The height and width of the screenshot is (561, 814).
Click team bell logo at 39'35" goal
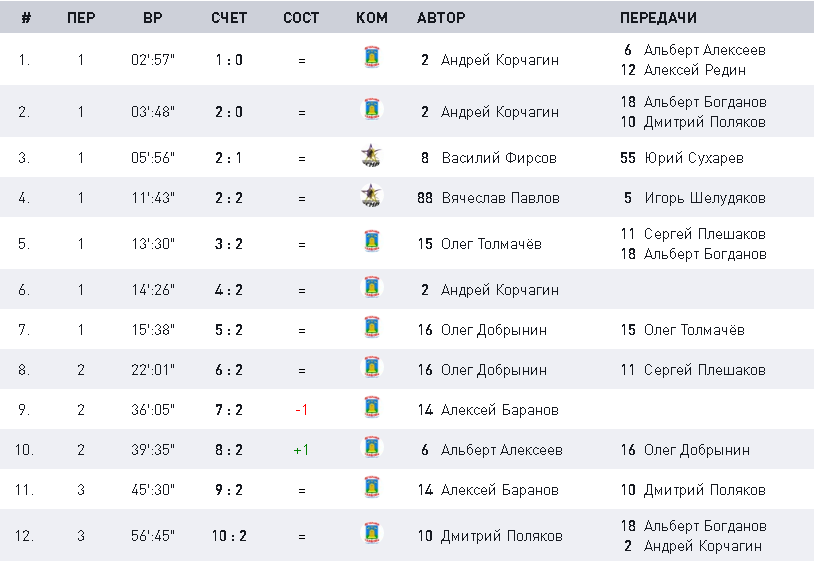pos(372,447)
